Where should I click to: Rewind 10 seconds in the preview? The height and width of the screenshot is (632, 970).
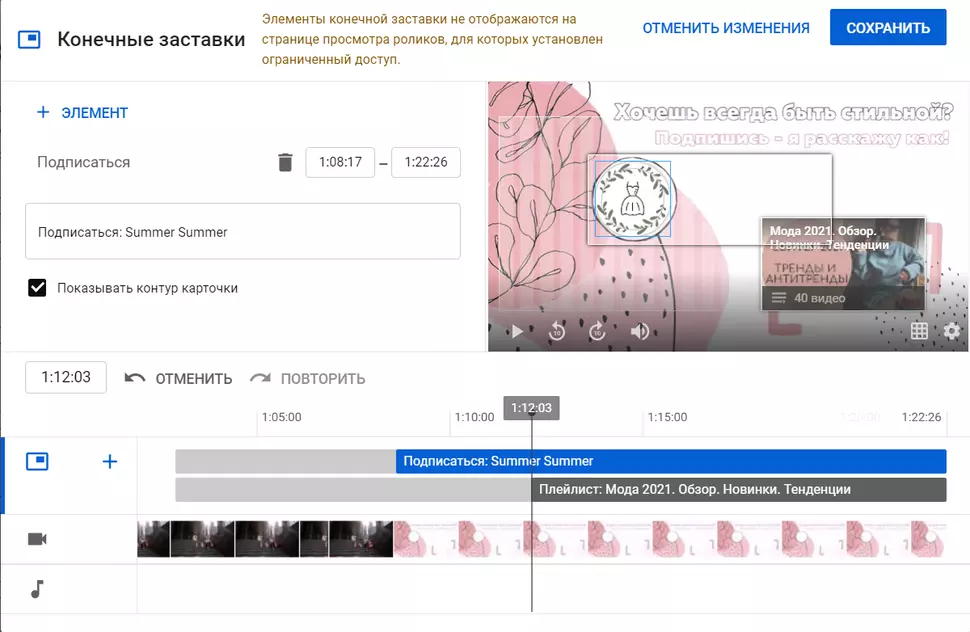(x=557, y=332)
